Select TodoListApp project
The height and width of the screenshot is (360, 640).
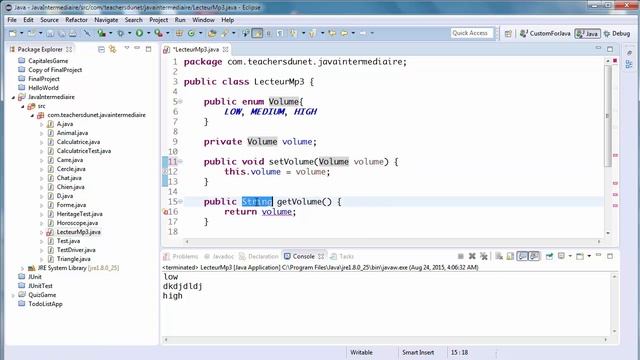click(x=45, y=304)
